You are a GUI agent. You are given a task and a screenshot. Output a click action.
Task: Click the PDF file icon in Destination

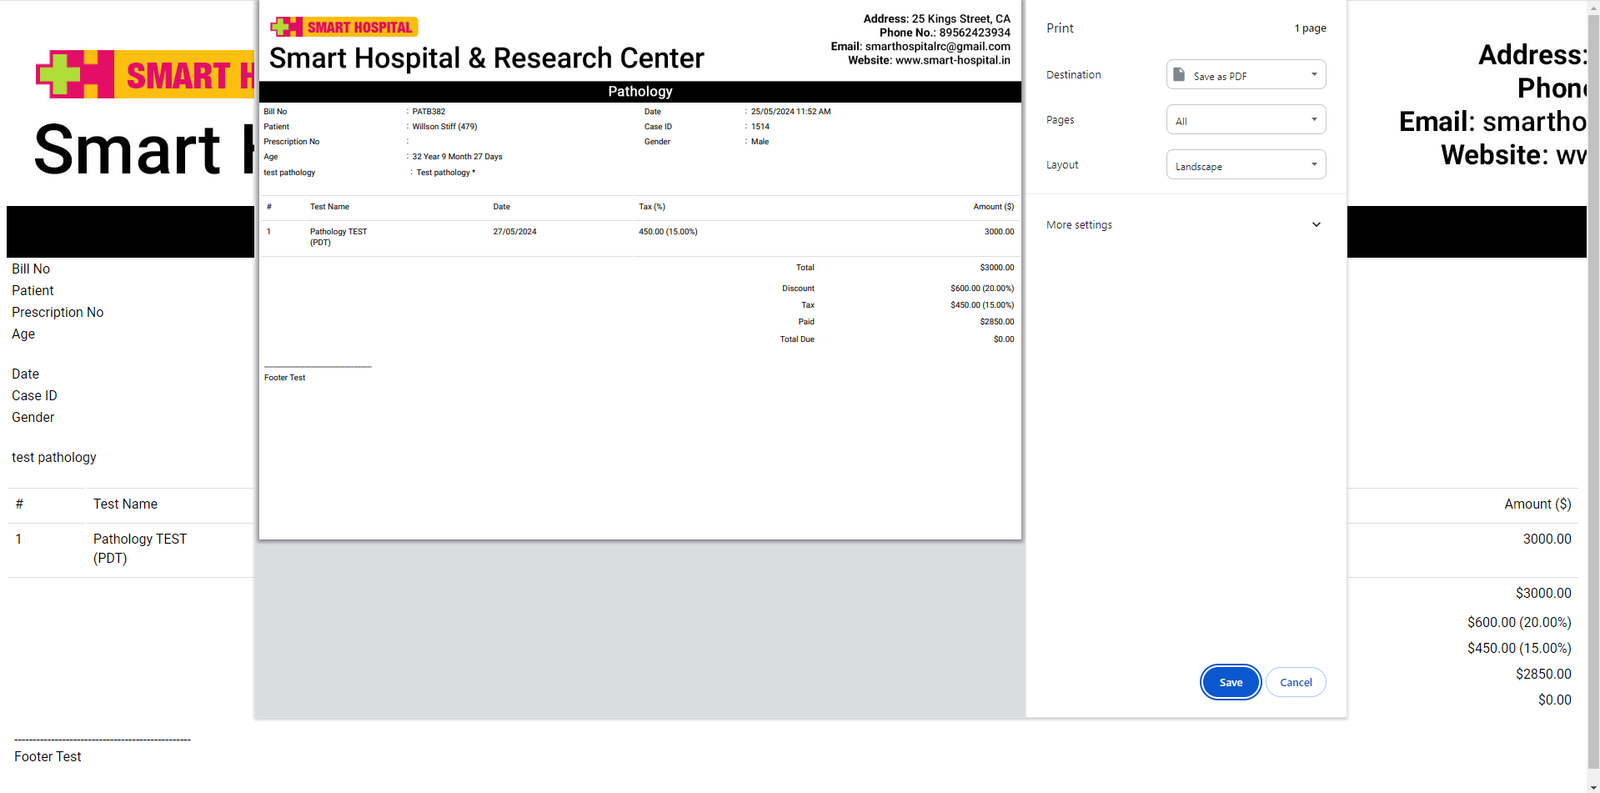click(x=1179, y=75)
